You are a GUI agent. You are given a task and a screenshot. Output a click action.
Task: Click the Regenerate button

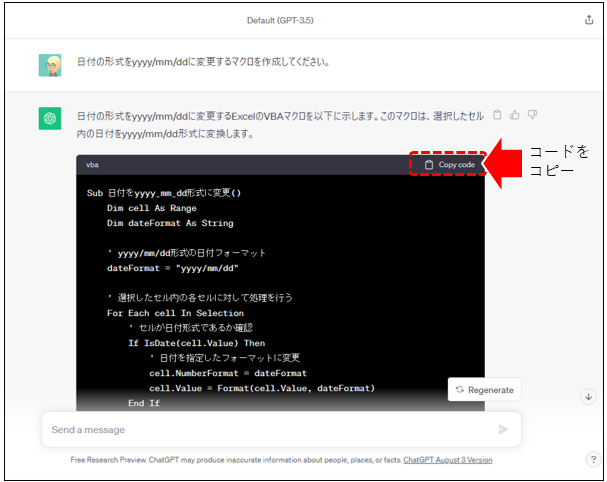(x=484, y=390)
